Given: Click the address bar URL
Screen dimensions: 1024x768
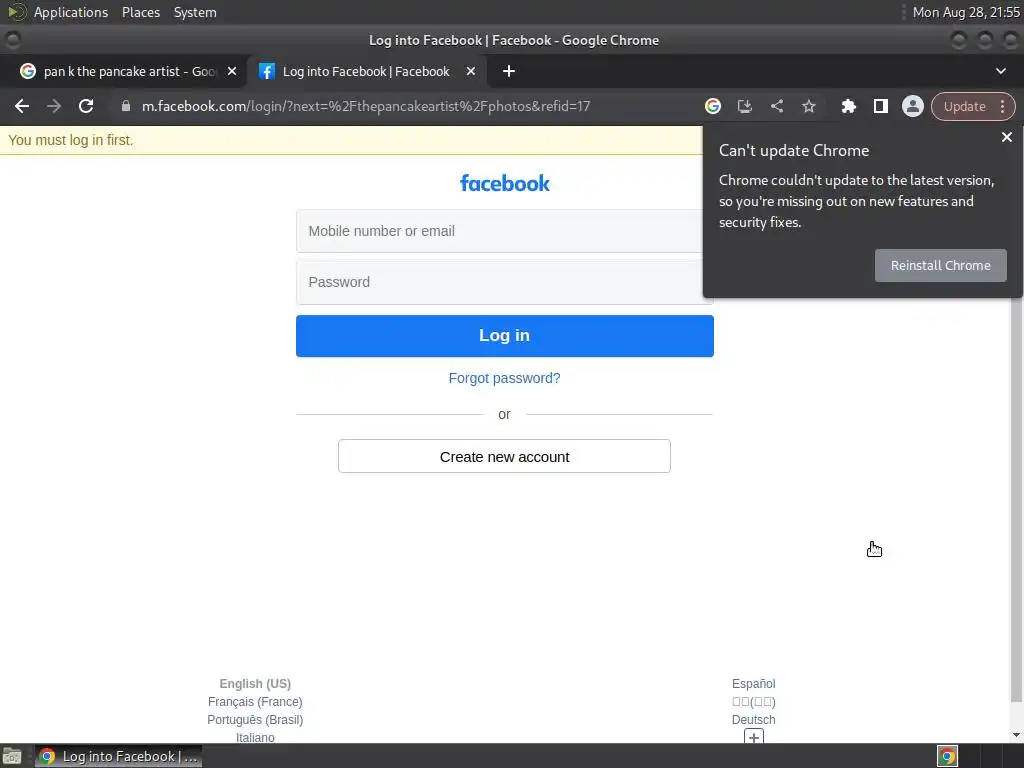Looking at the screenshot, I should pos(366,106).
